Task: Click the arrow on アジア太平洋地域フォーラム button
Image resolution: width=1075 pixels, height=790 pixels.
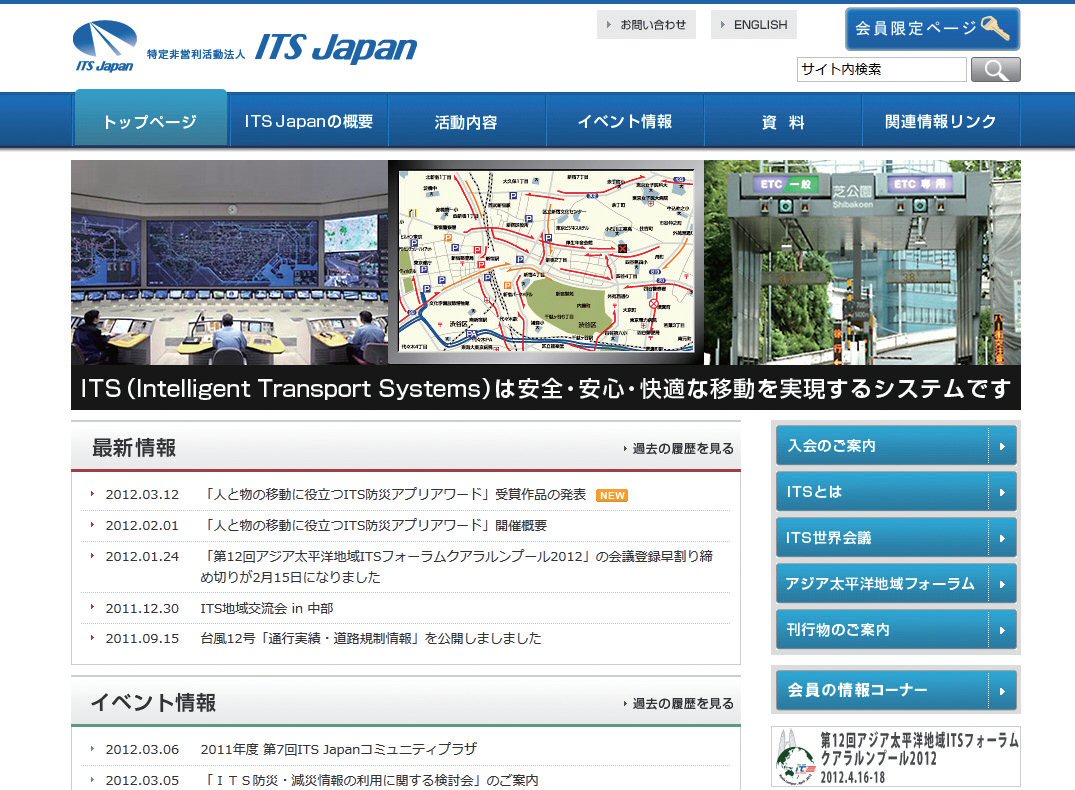Action: [1002, 584]
